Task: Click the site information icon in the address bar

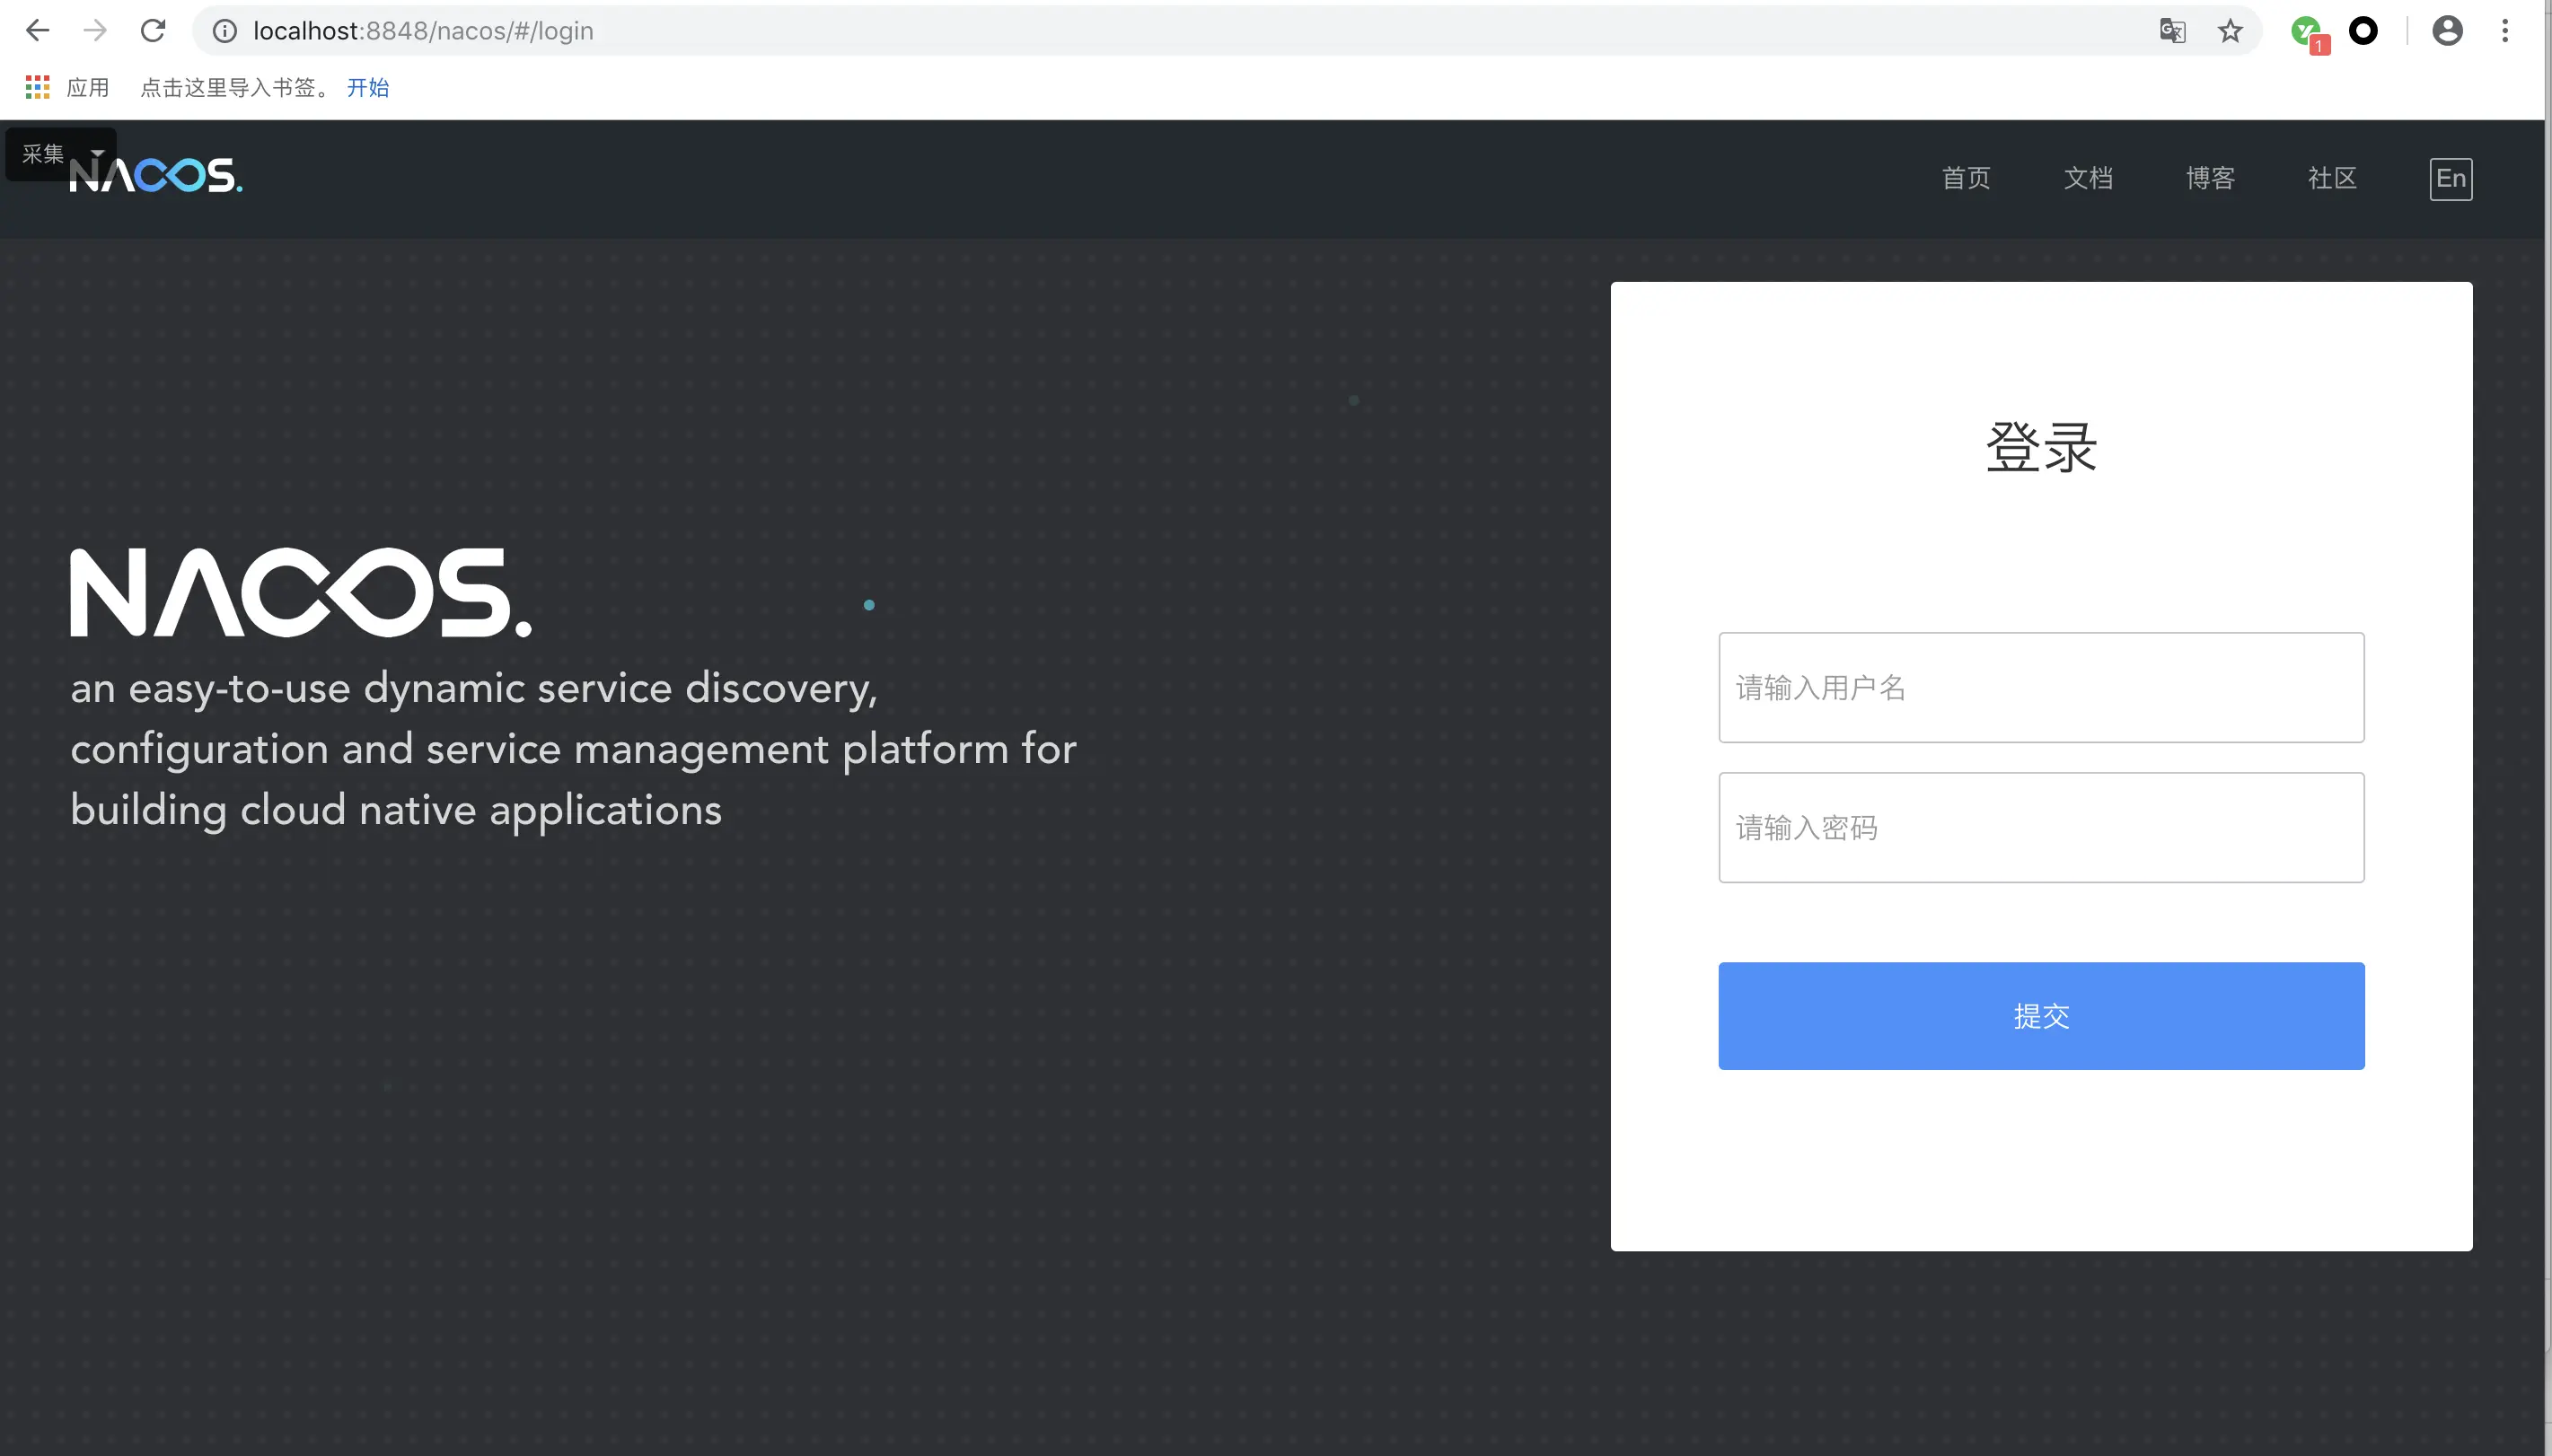Action: point(225,31)
